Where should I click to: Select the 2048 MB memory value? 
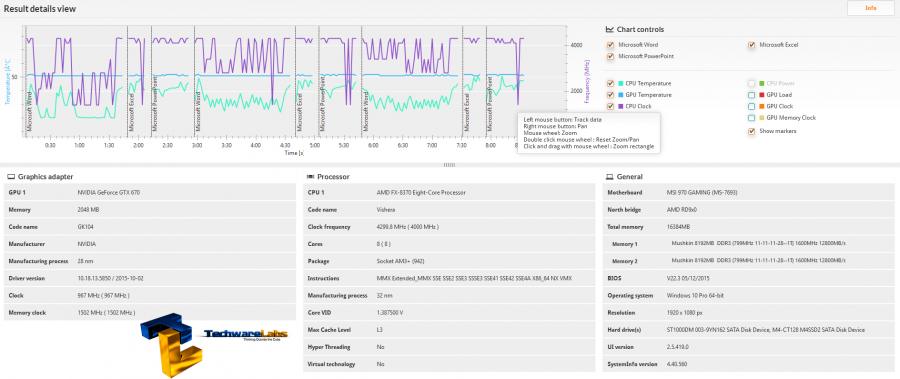pos(88,210)
